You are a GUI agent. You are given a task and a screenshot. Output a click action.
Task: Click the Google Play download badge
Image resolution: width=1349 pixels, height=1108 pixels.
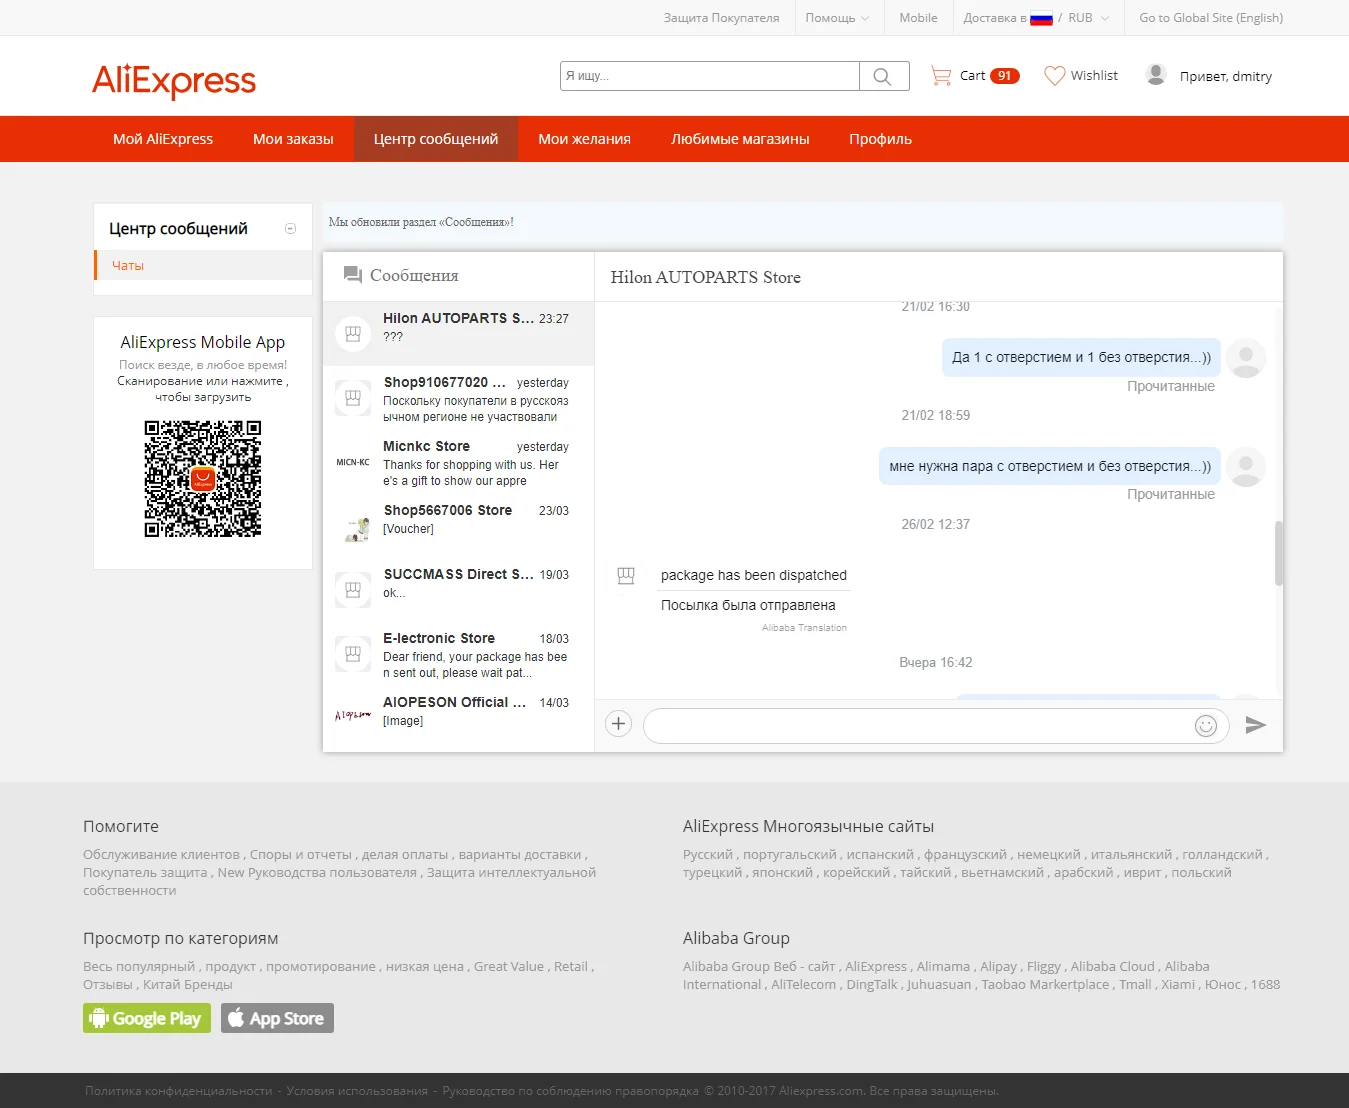147,1018
